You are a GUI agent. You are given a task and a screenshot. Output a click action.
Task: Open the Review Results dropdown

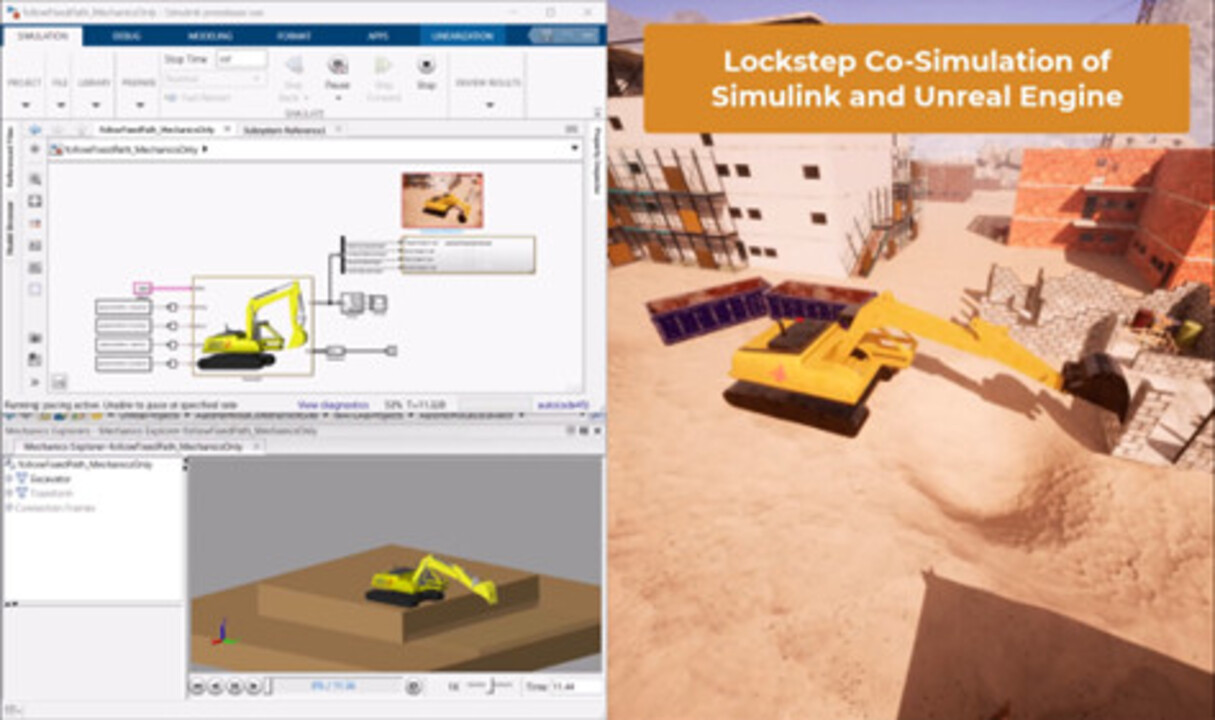[489, 104]
